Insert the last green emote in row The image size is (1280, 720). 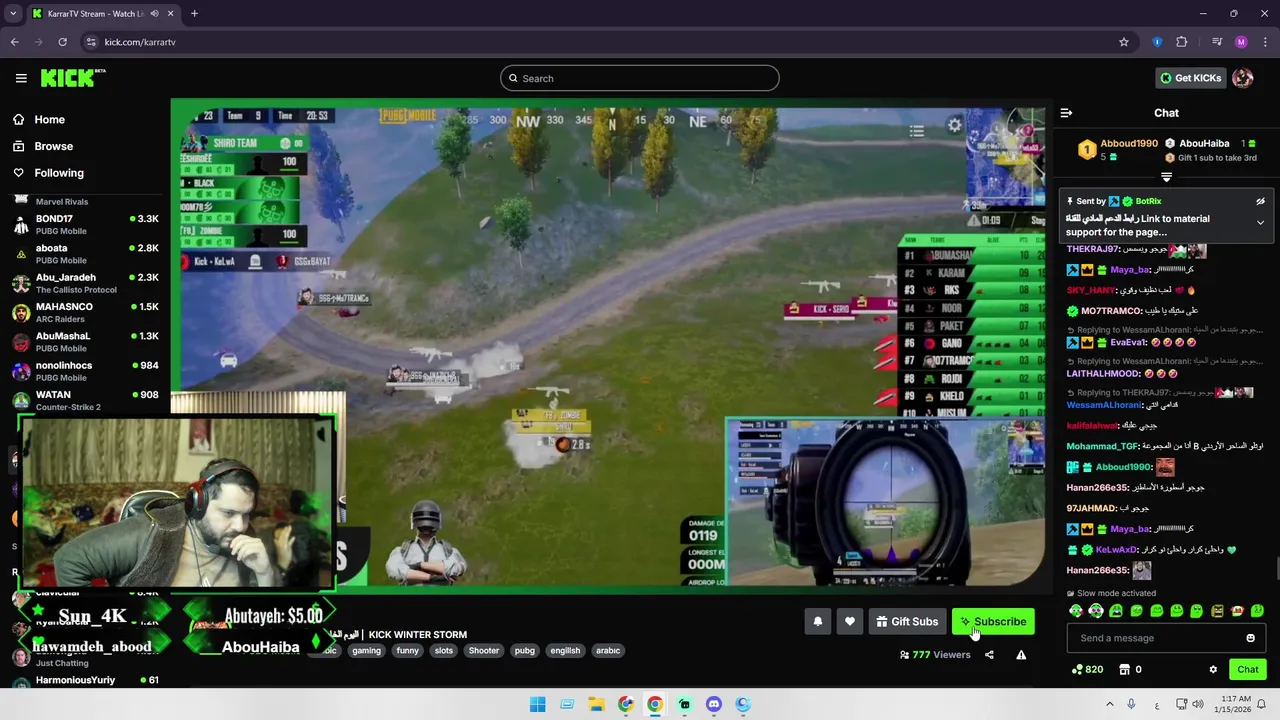(x=1257, y=611)
